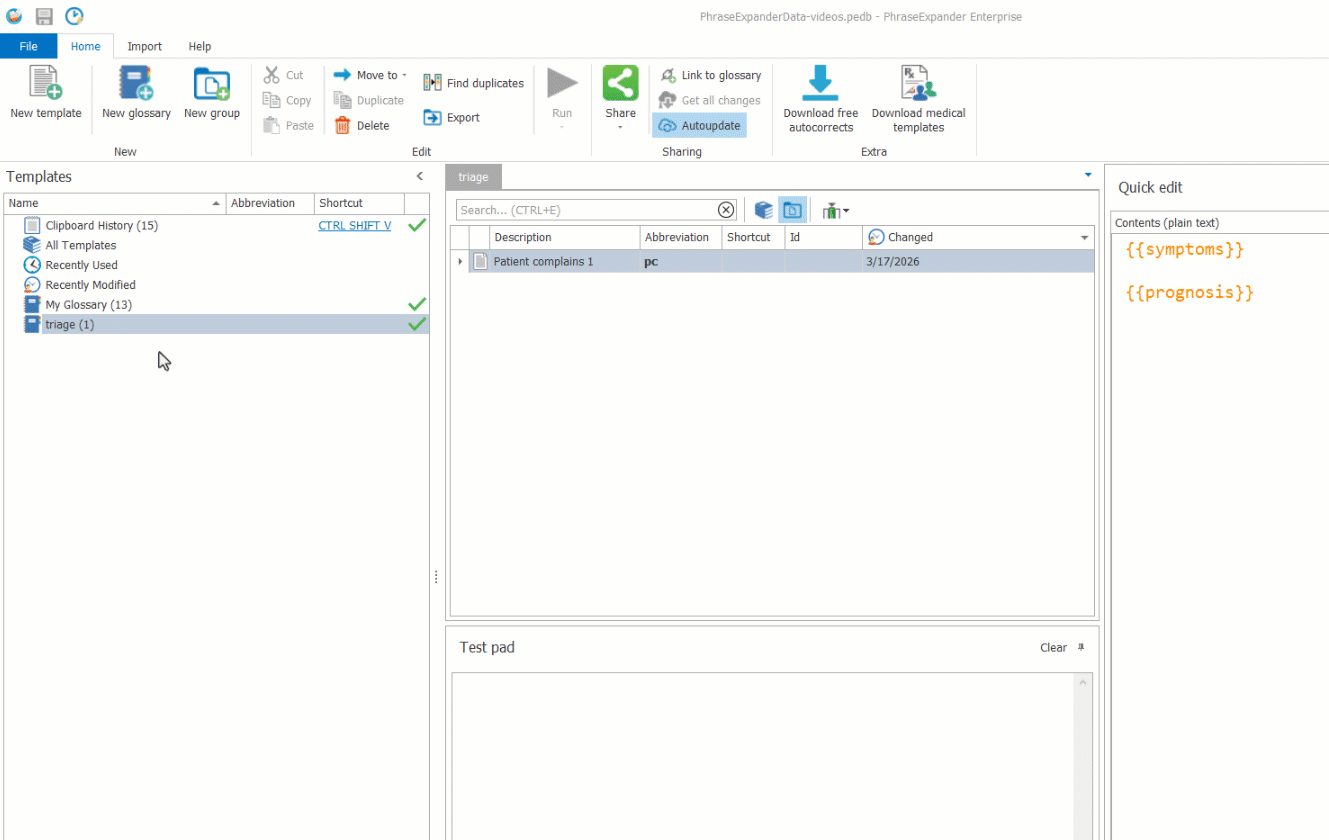This screenshot has height=840, width=1329.
Task: Click the stacked books icon beside search
Action: pos(764,210)
